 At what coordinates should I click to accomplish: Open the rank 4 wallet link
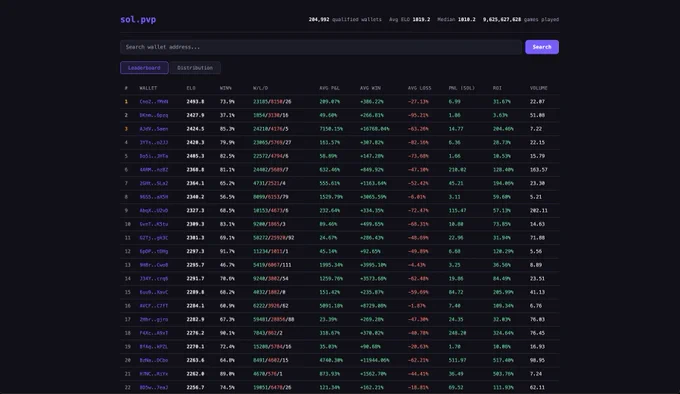click(154, 143)
